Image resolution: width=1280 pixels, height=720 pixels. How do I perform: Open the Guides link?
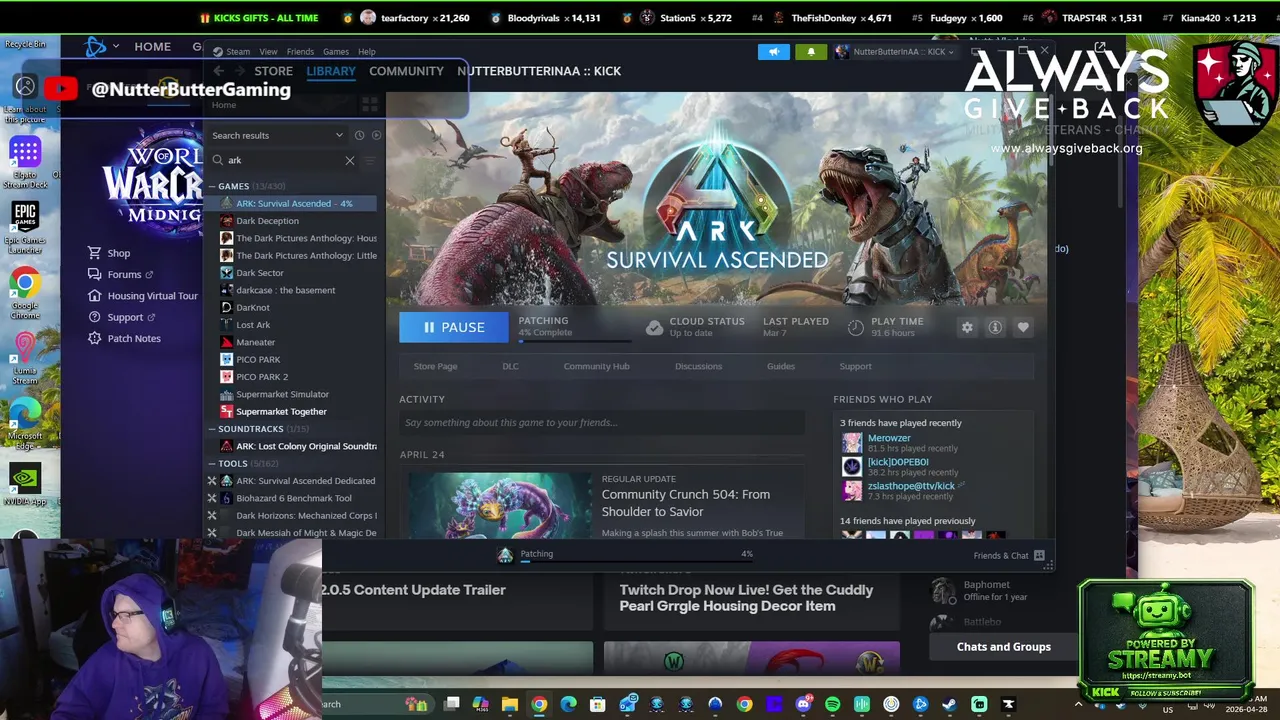[x=781, y=366]
